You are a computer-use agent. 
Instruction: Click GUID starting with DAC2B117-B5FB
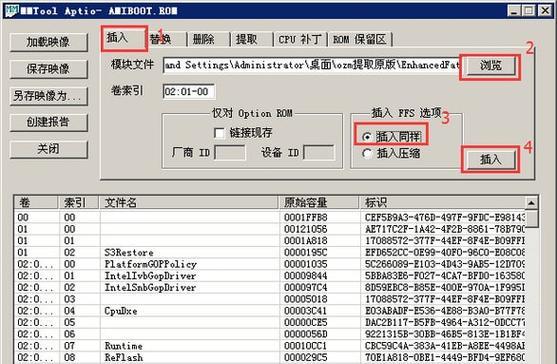(x=445, y=322)
